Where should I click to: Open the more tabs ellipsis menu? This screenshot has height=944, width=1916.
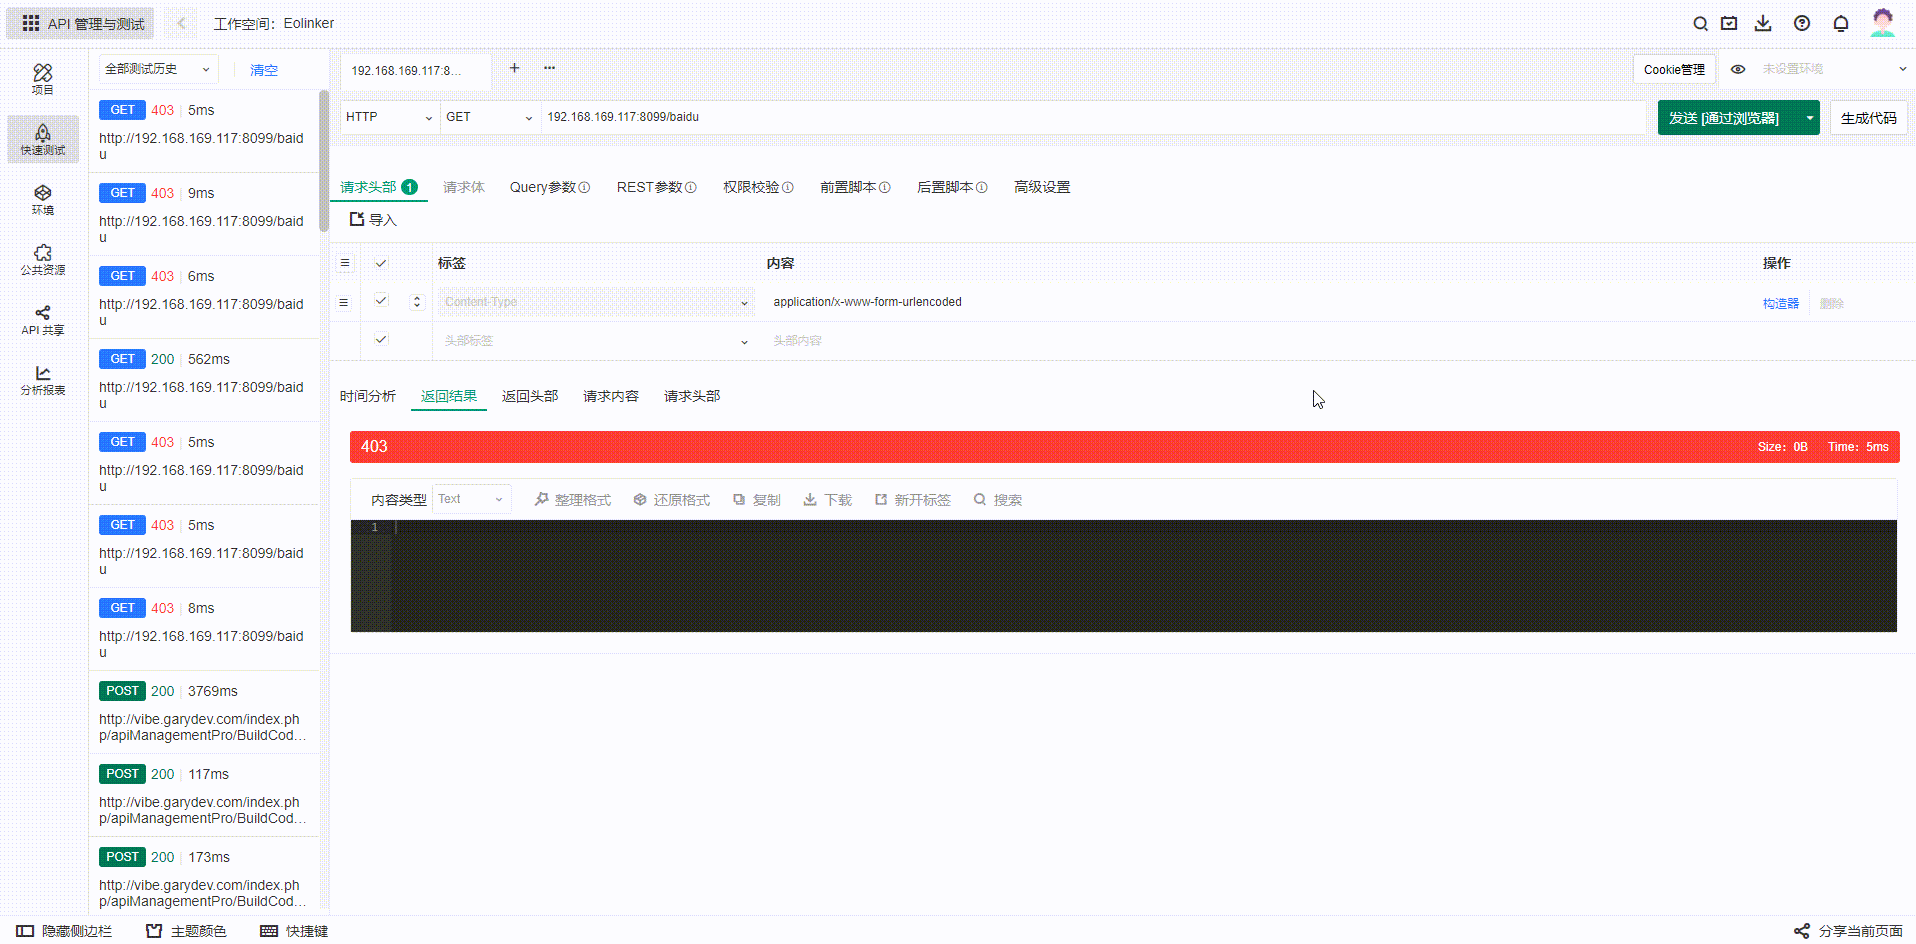click(549, 68)
